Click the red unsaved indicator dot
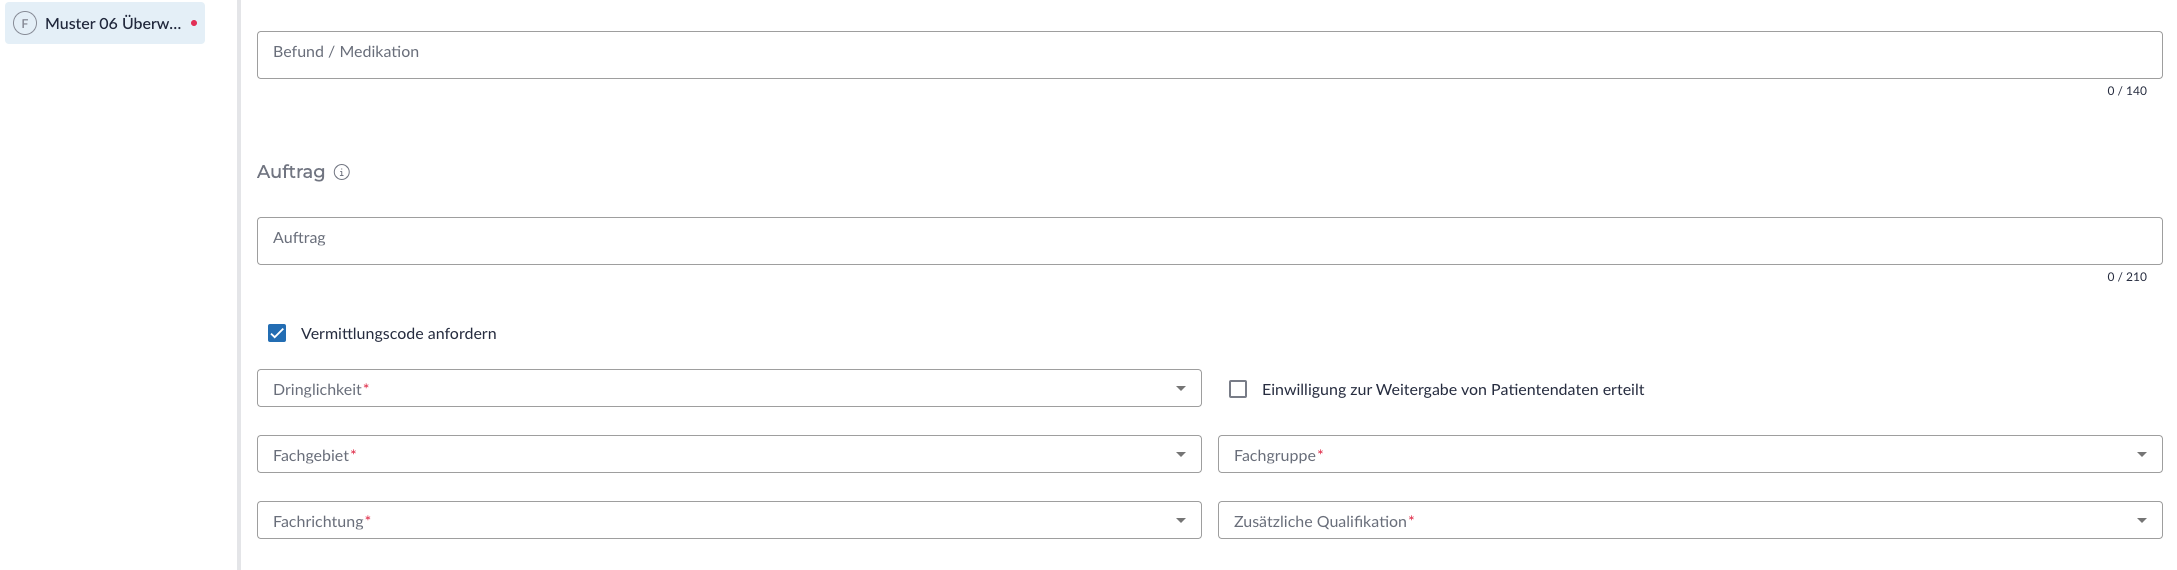Viewport: 2177px width, 570px height. click(194, 23)
